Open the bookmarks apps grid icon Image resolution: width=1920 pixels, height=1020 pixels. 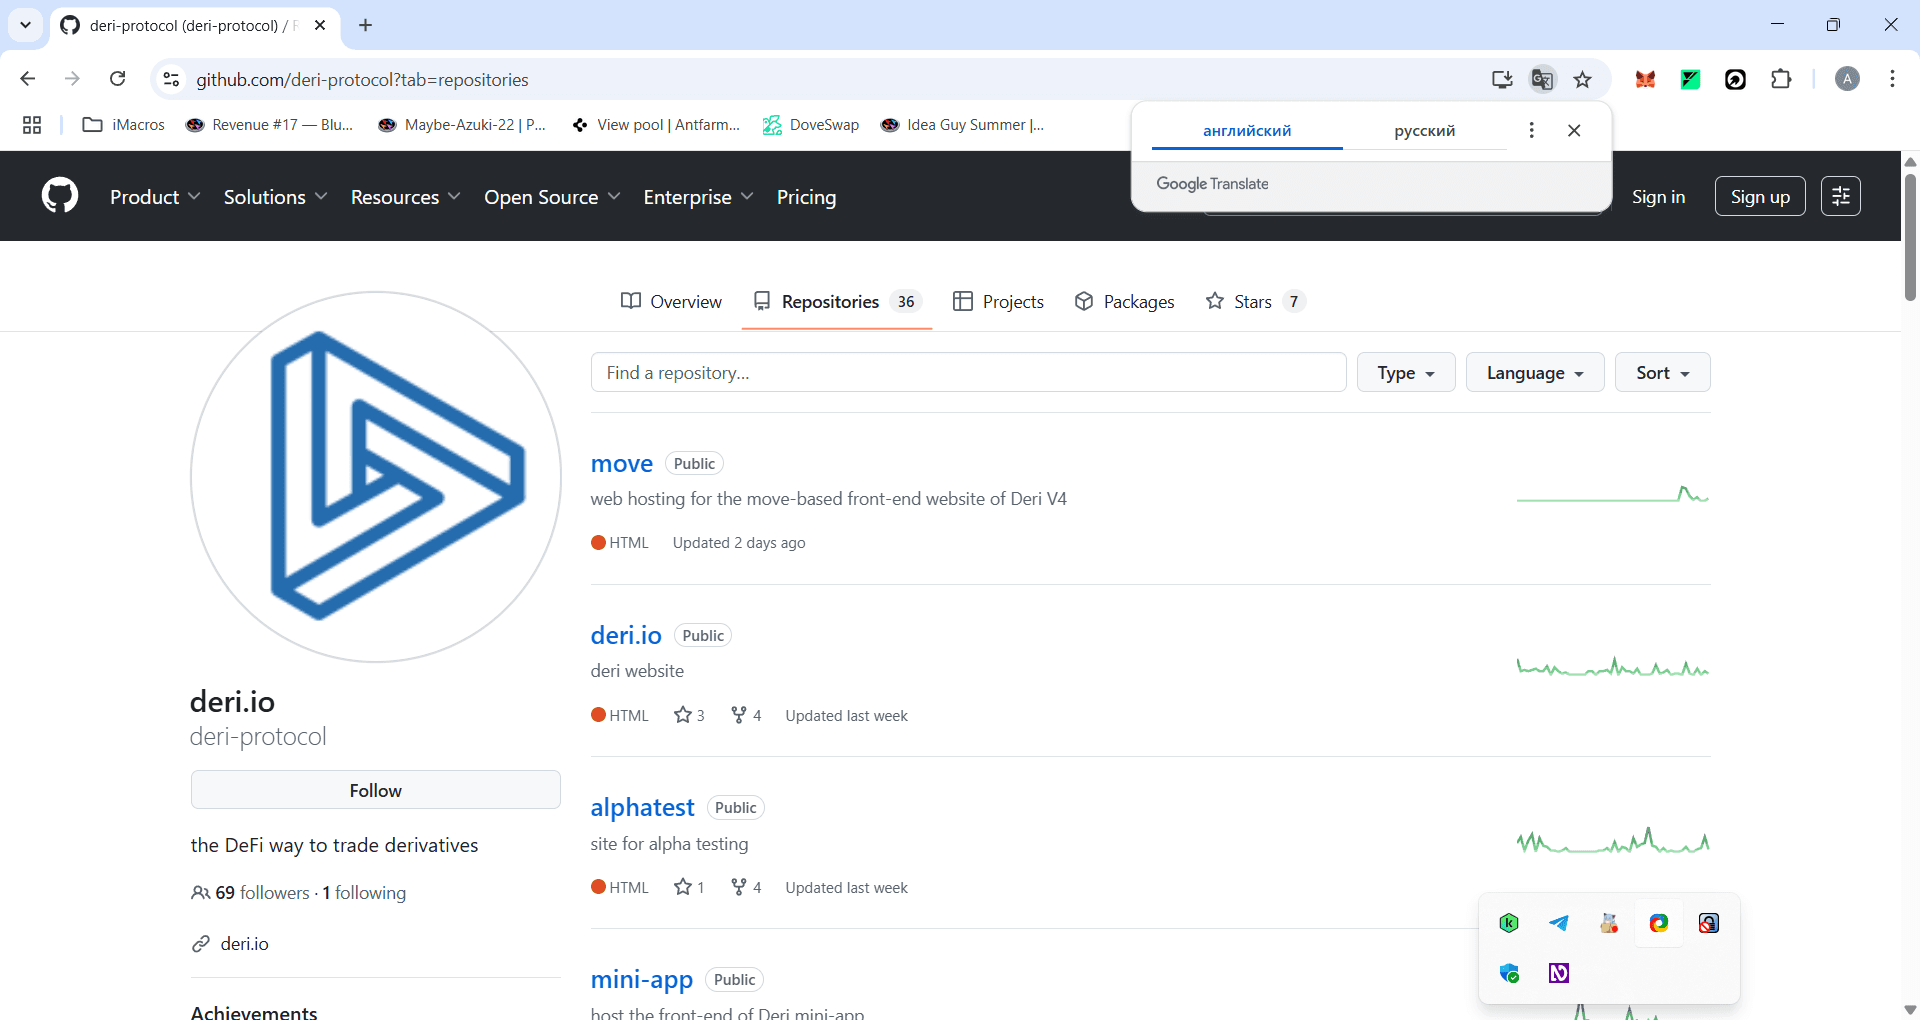pos(32,125)
